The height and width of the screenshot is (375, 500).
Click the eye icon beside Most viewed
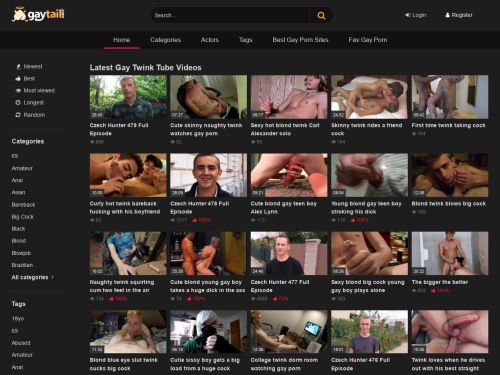(x=18, y=90)
